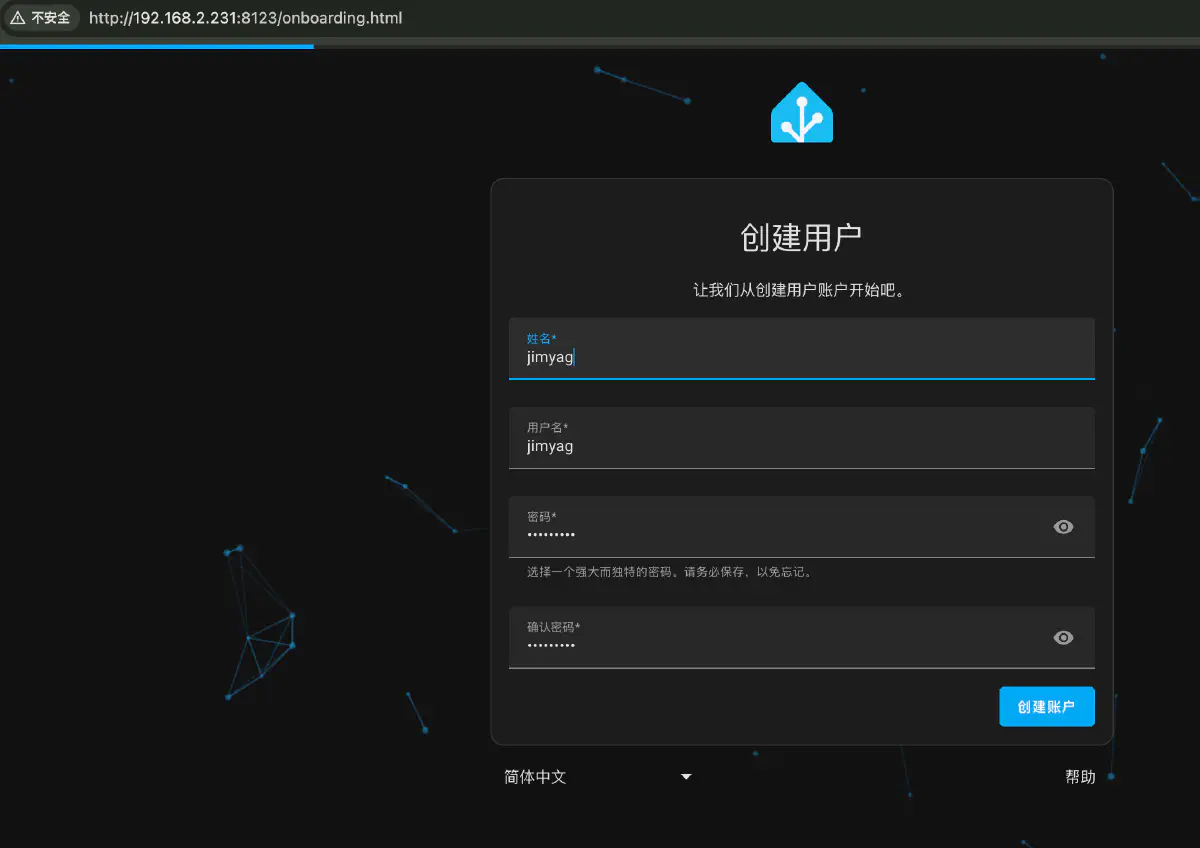This screenshot has height=848, width=1200.
Task: Open the 简体中文 language selector
Action: click(x=536, y=777)
